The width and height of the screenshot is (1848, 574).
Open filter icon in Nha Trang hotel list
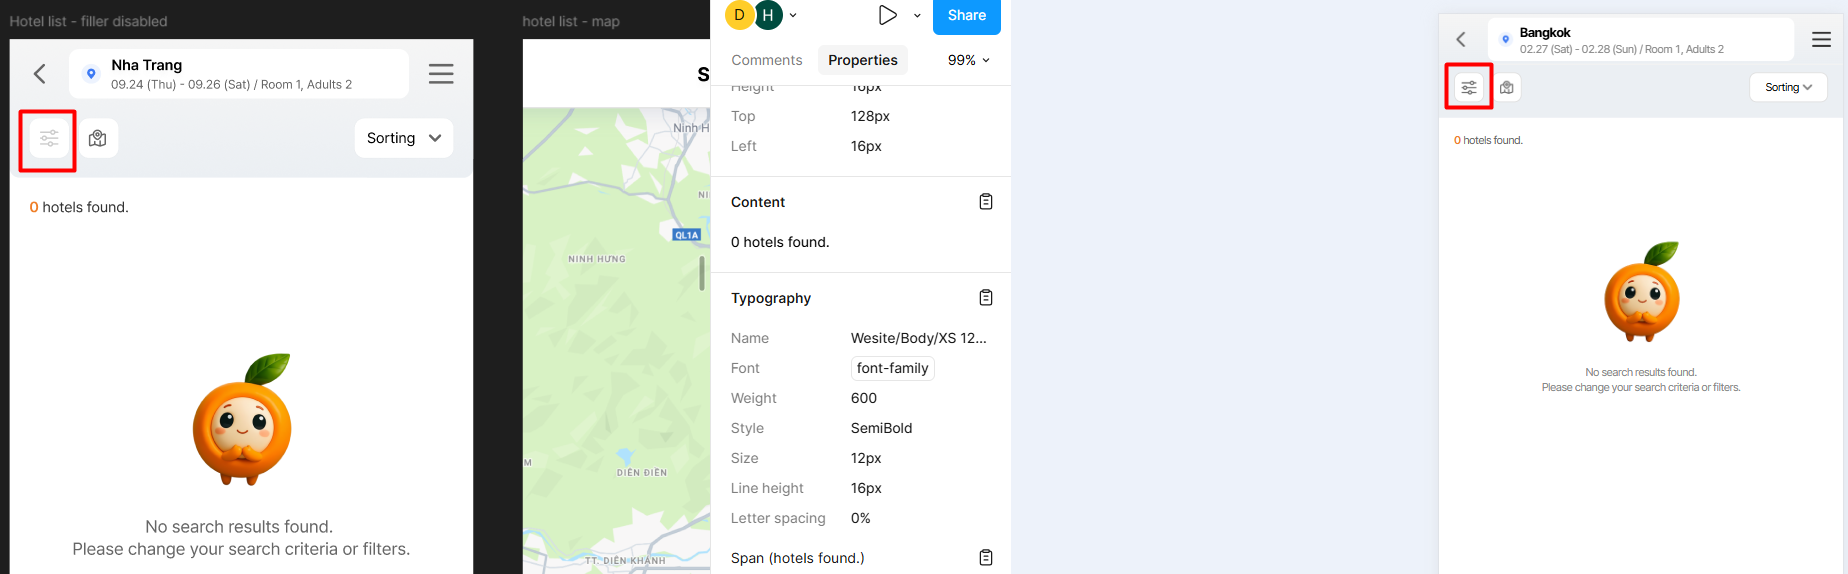(x=49, y=139)
